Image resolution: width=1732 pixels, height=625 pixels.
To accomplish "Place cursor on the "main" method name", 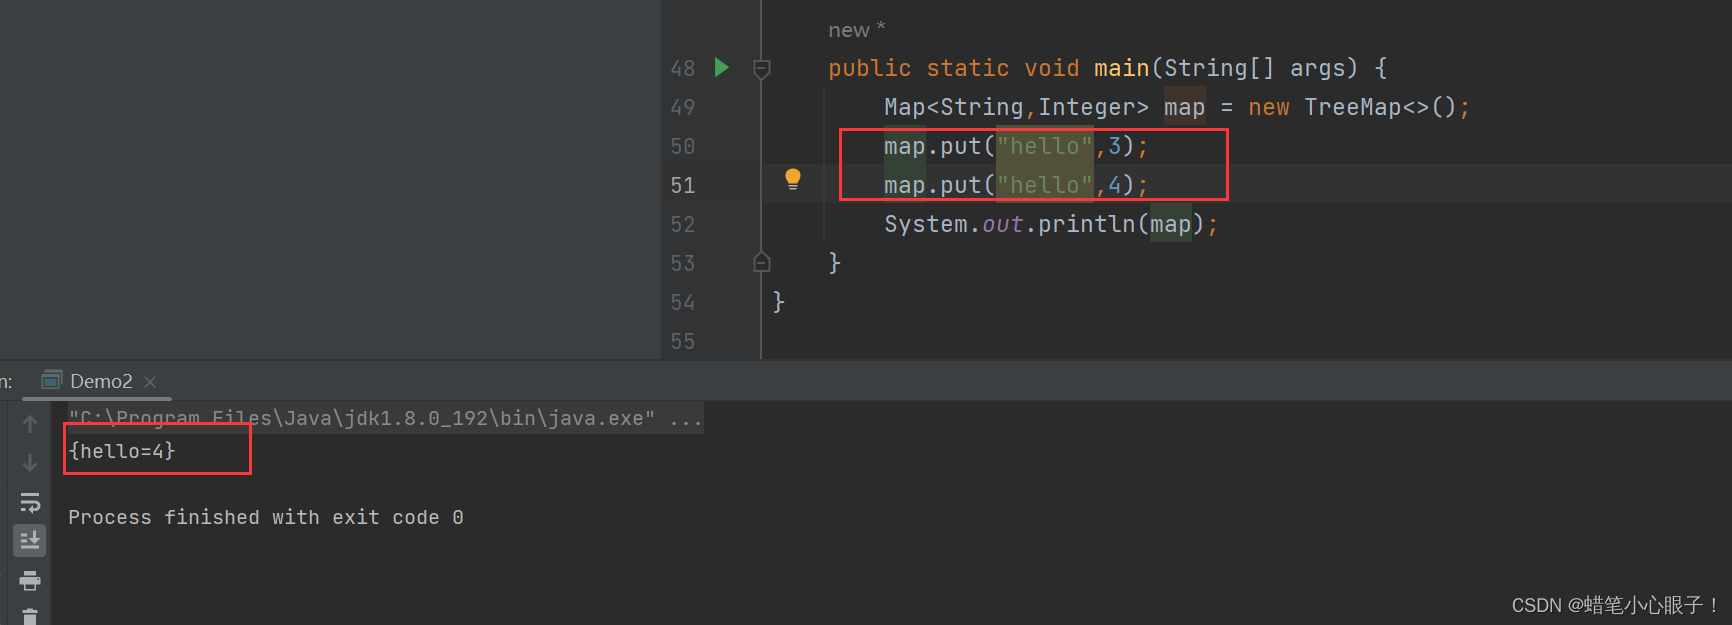I will click(x=1122, y=68).
